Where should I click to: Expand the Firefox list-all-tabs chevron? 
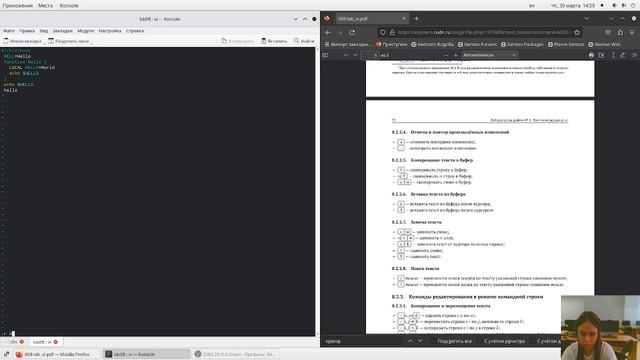pos(587,18)
